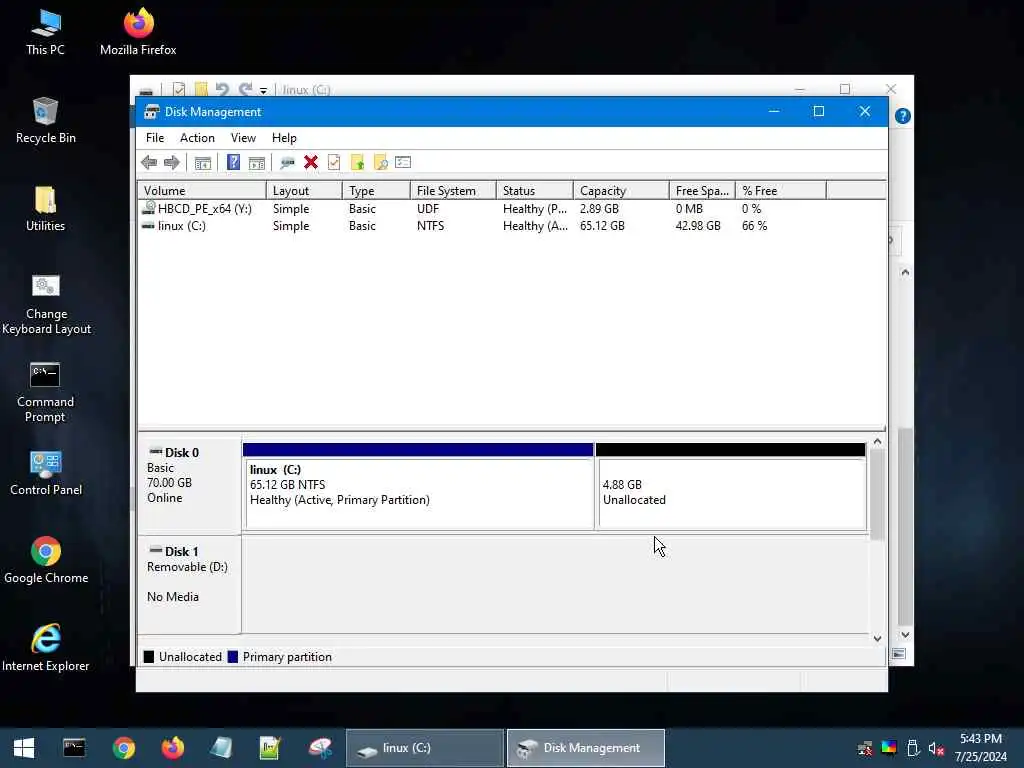Click the muted volume tray icon
1024x768 pixels.
[936, 748]
